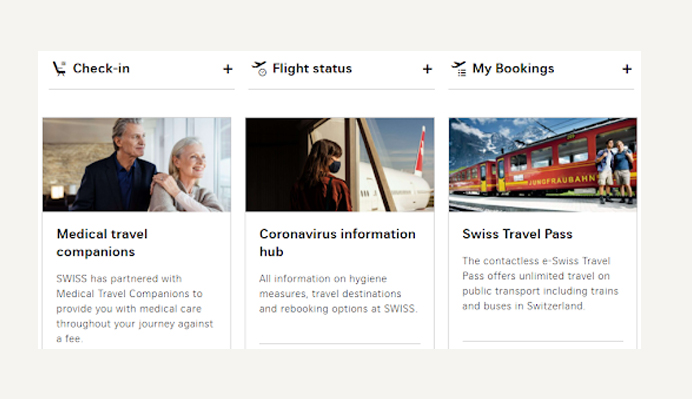Open the Medical travel companions heading
This screenshot has height=399, width=692.
click(x=102, y=243)
